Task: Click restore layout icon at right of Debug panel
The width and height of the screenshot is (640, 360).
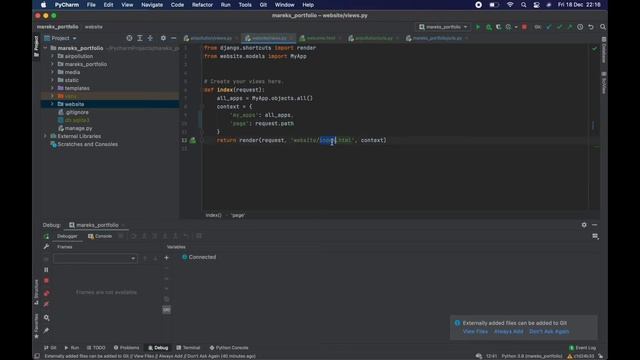Action: tap(595, 236)
